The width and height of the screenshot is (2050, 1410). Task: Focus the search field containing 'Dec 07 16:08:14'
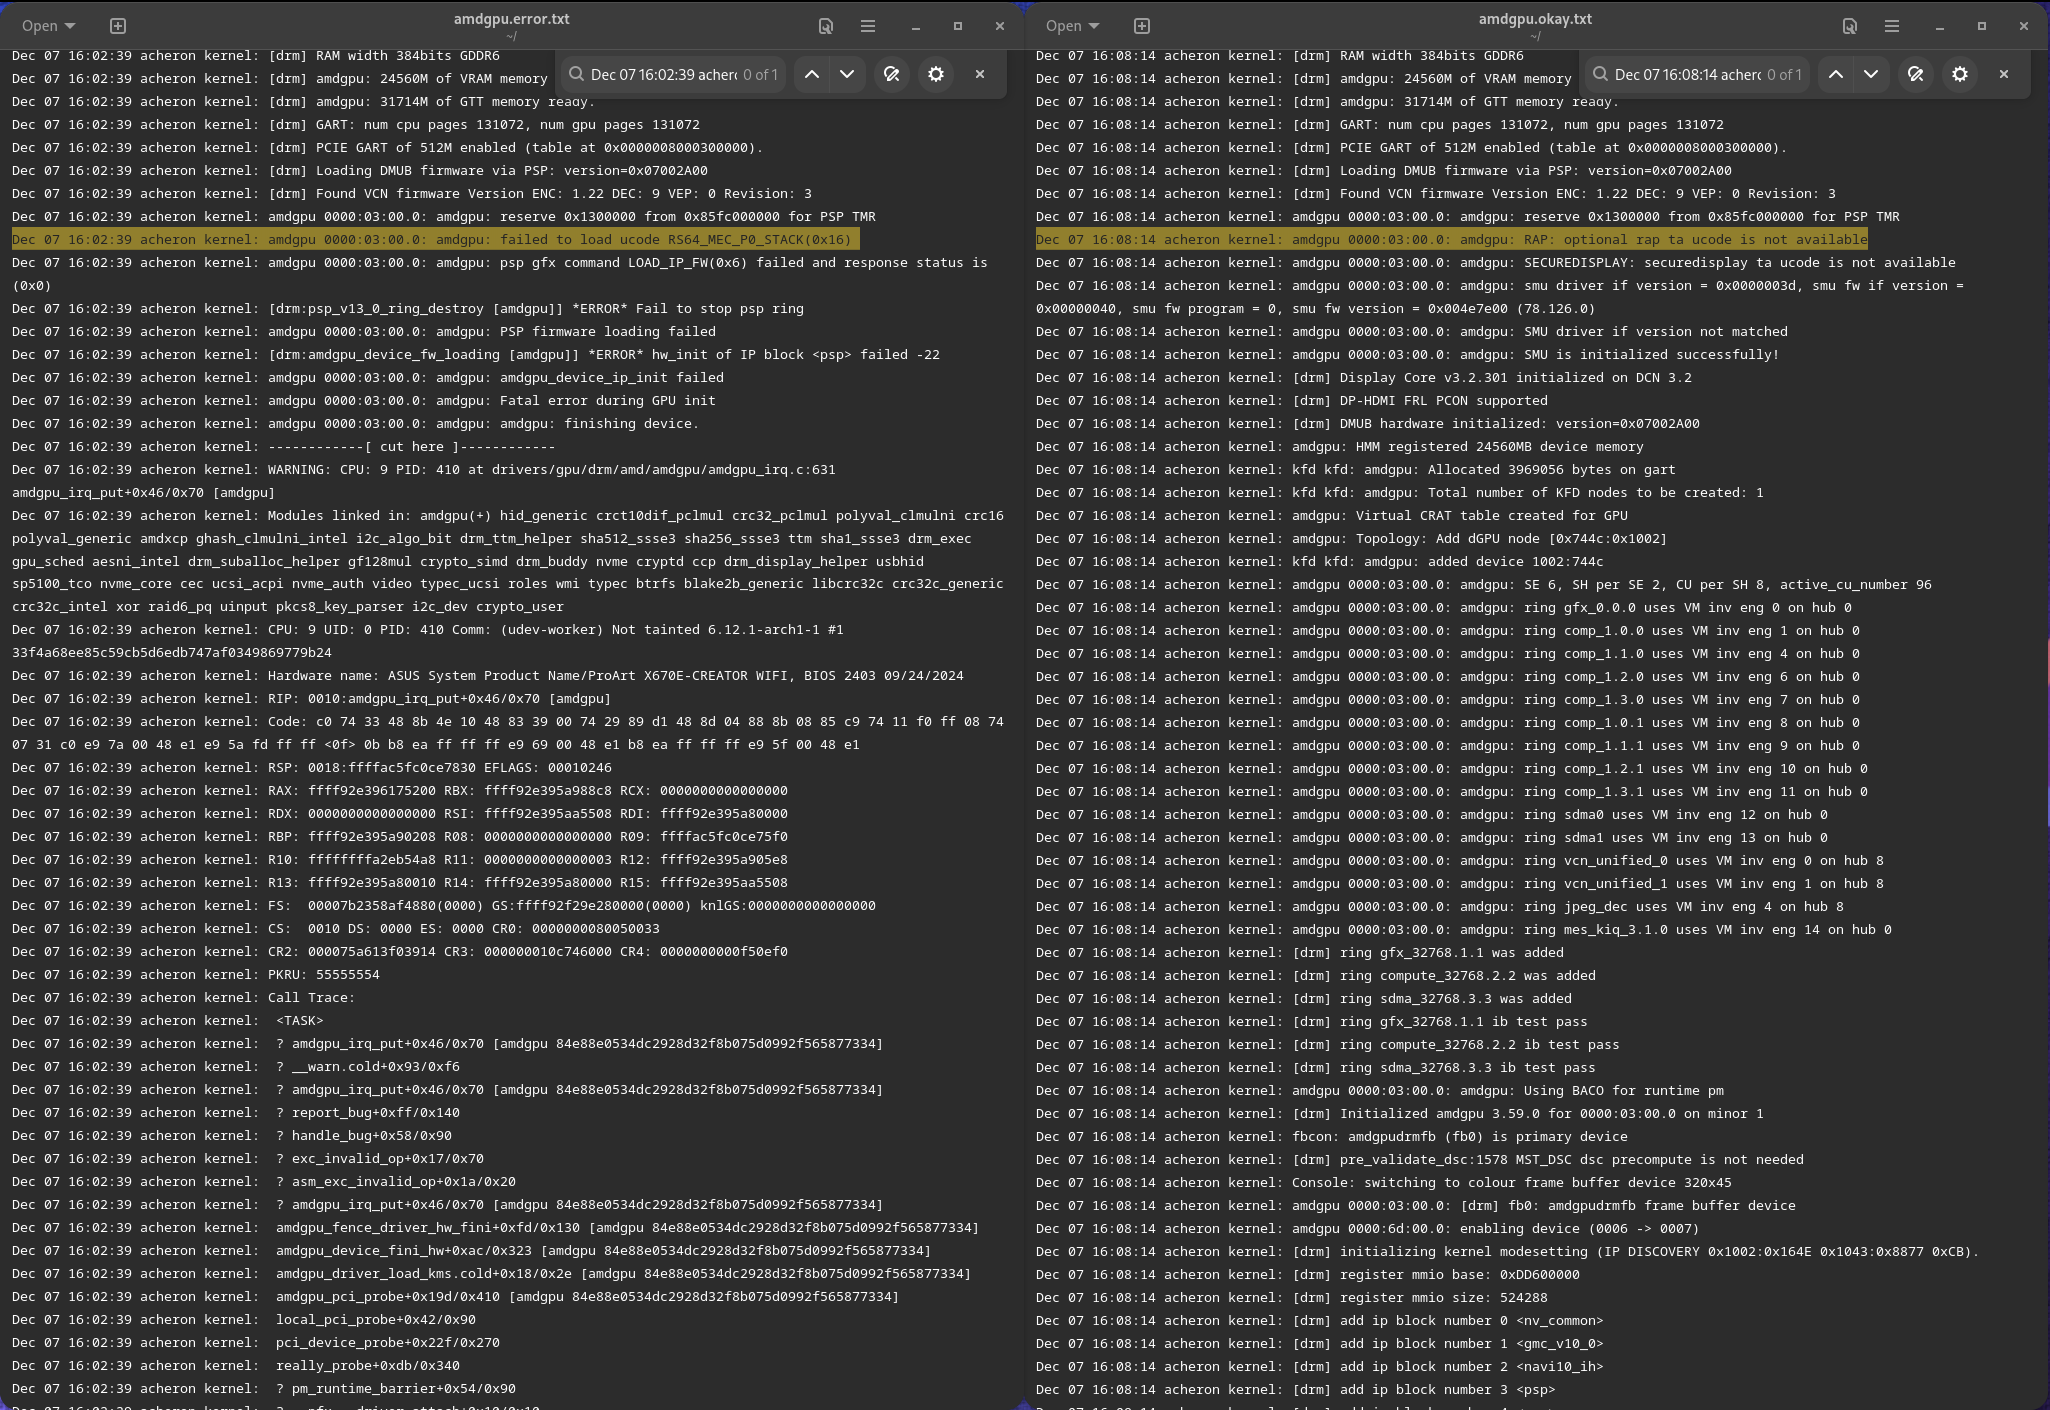tap(1698, 74)
